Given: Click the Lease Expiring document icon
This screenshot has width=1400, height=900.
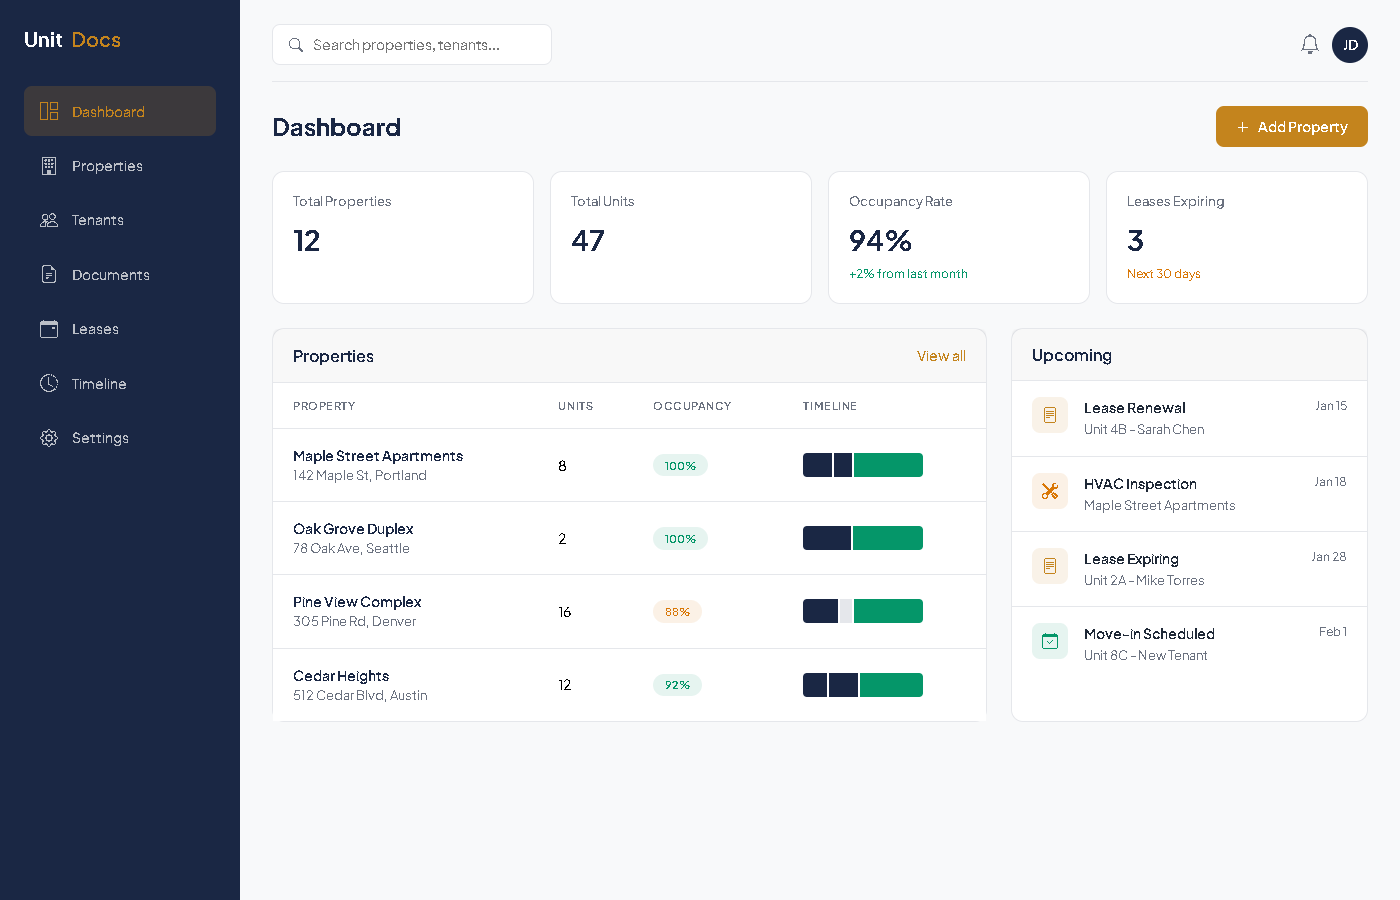Looking at the screenshot, I should click(1049, 566).
